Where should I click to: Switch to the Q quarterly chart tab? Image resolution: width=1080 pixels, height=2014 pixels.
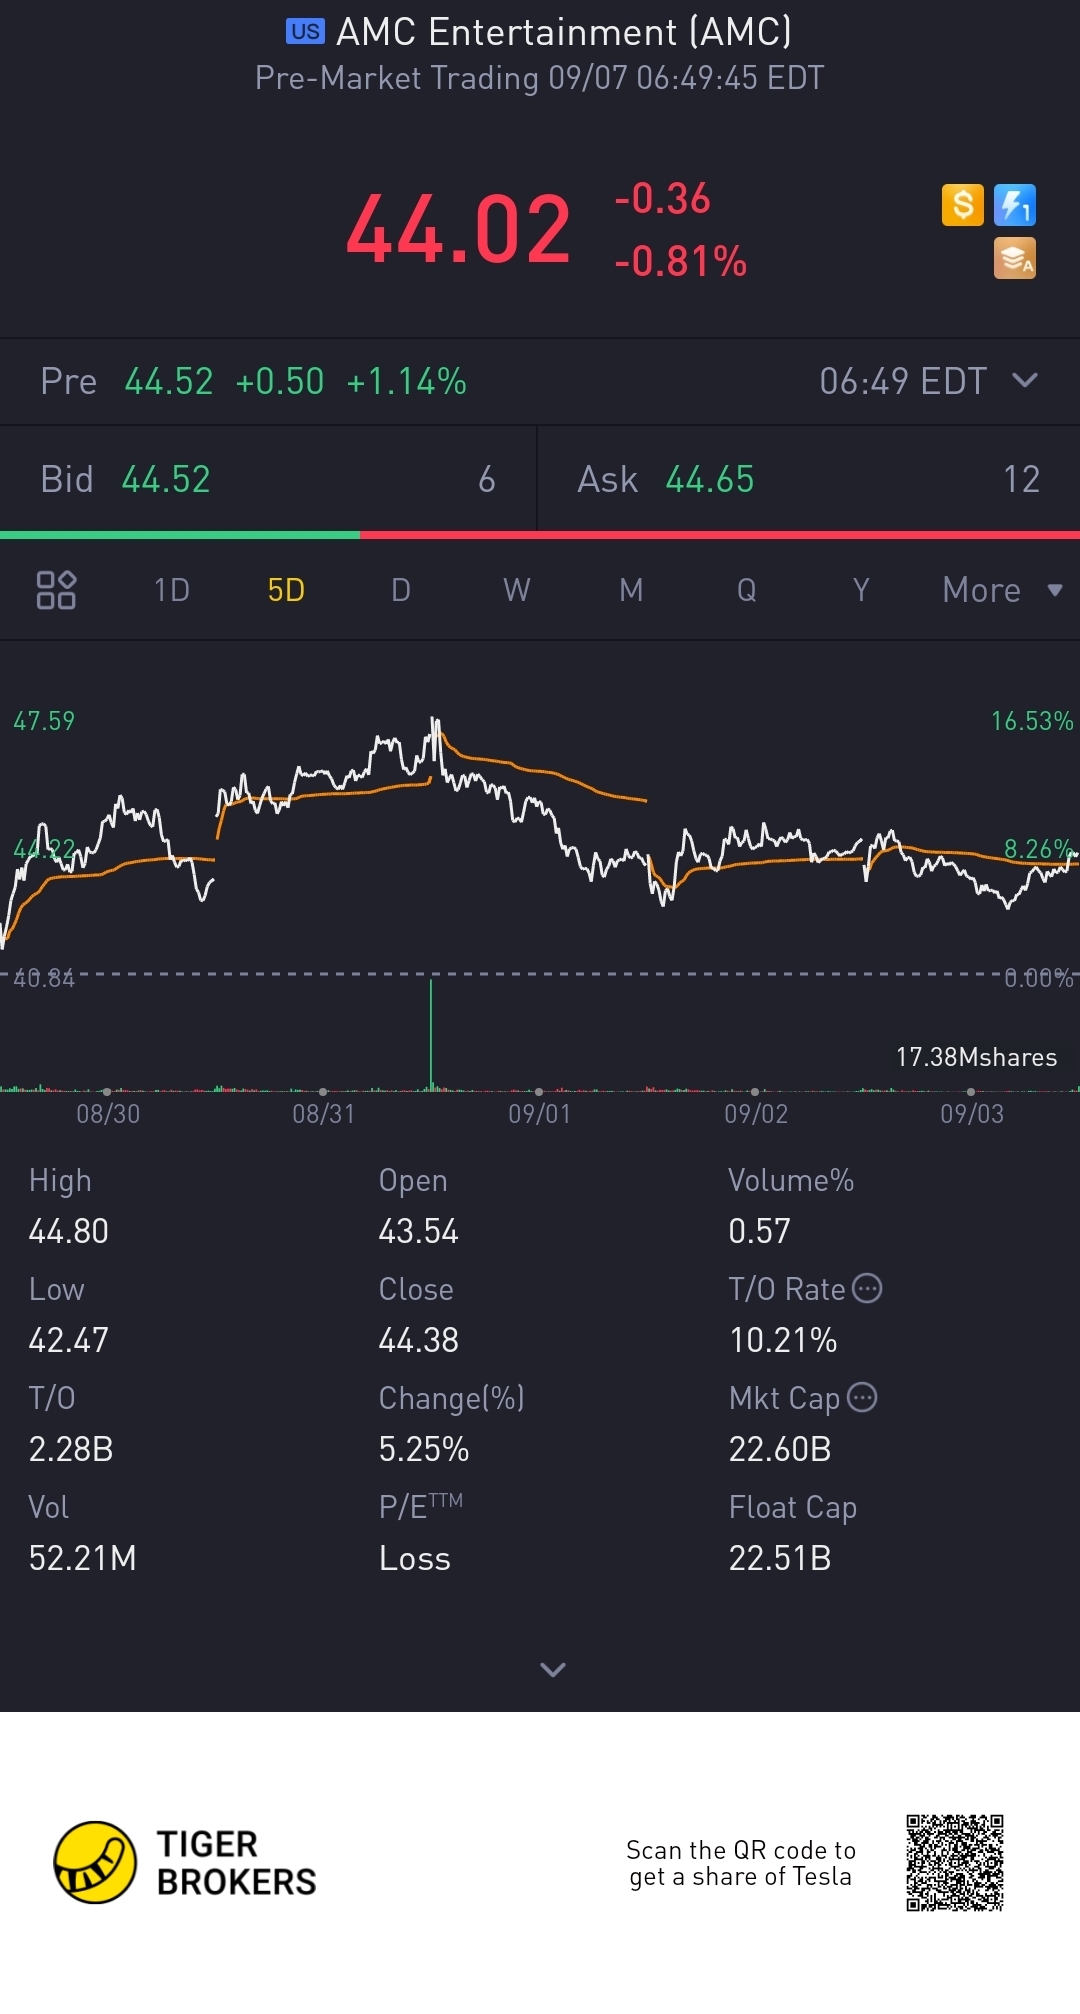(x=746, y=590)
